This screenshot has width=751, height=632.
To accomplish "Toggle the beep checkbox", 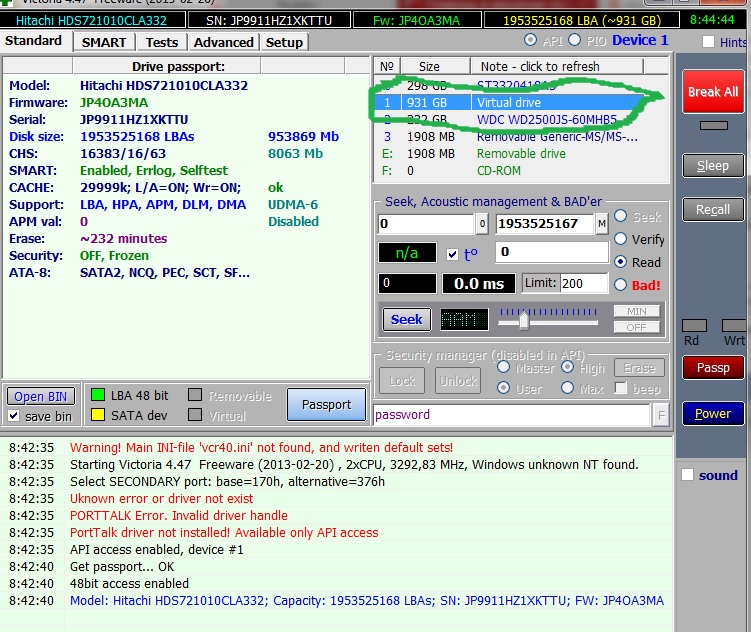I will point(621,388).
